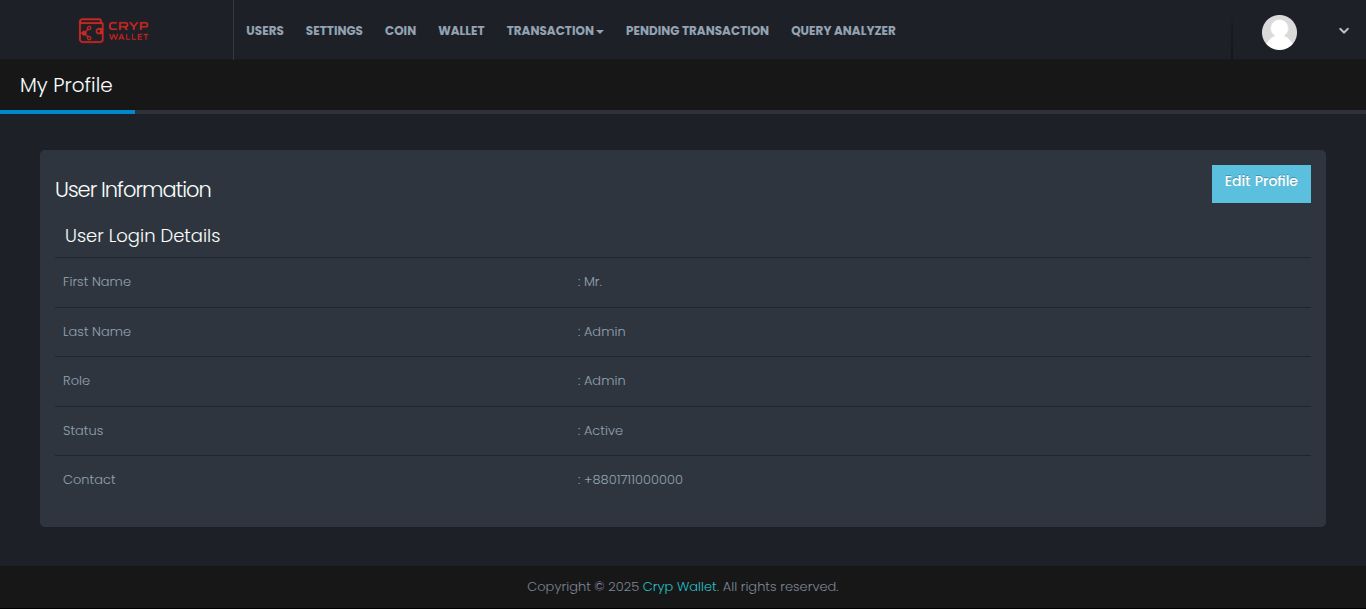This screenshot has height=609, width=1366.
Task: Click the User Information heading
Action: 133,190
